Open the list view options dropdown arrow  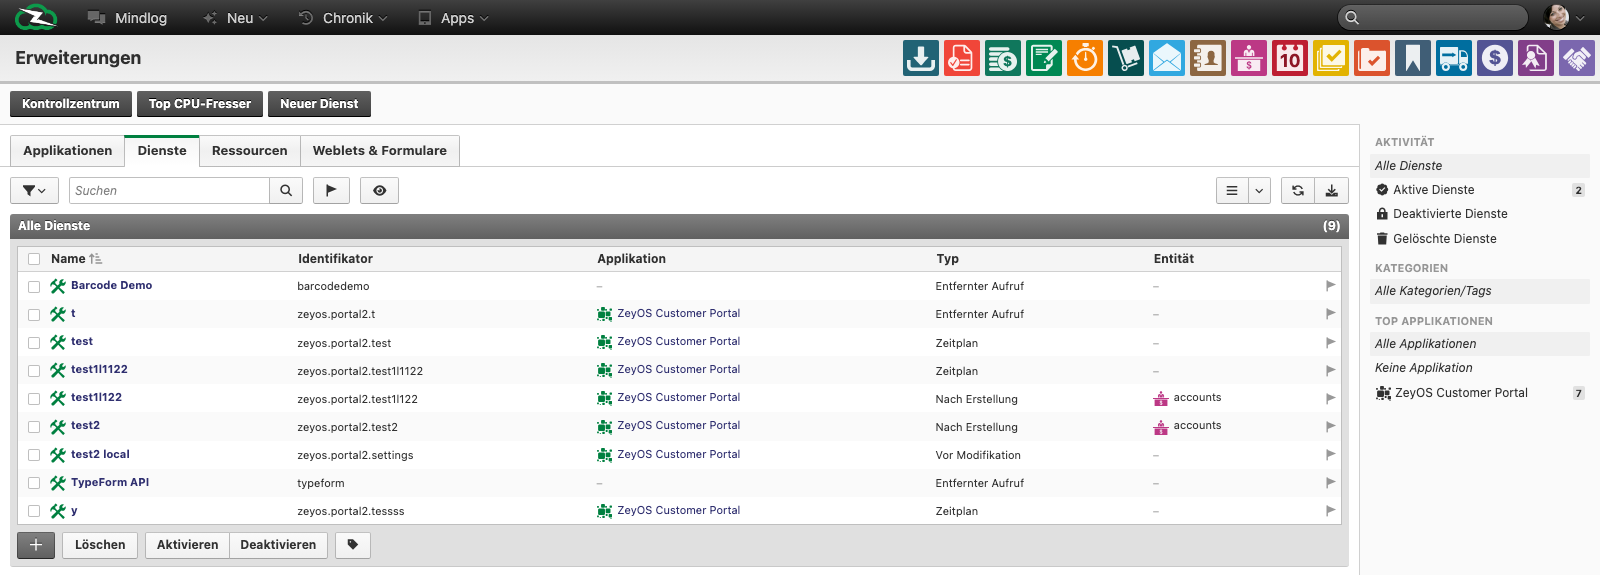pos(1259,191)
